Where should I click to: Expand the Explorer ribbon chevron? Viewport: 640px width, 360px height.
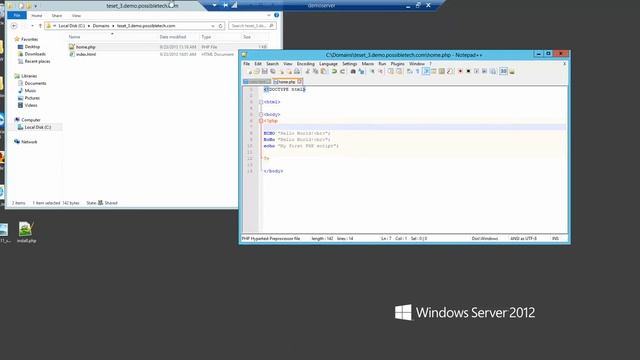[x=269, y=15]
